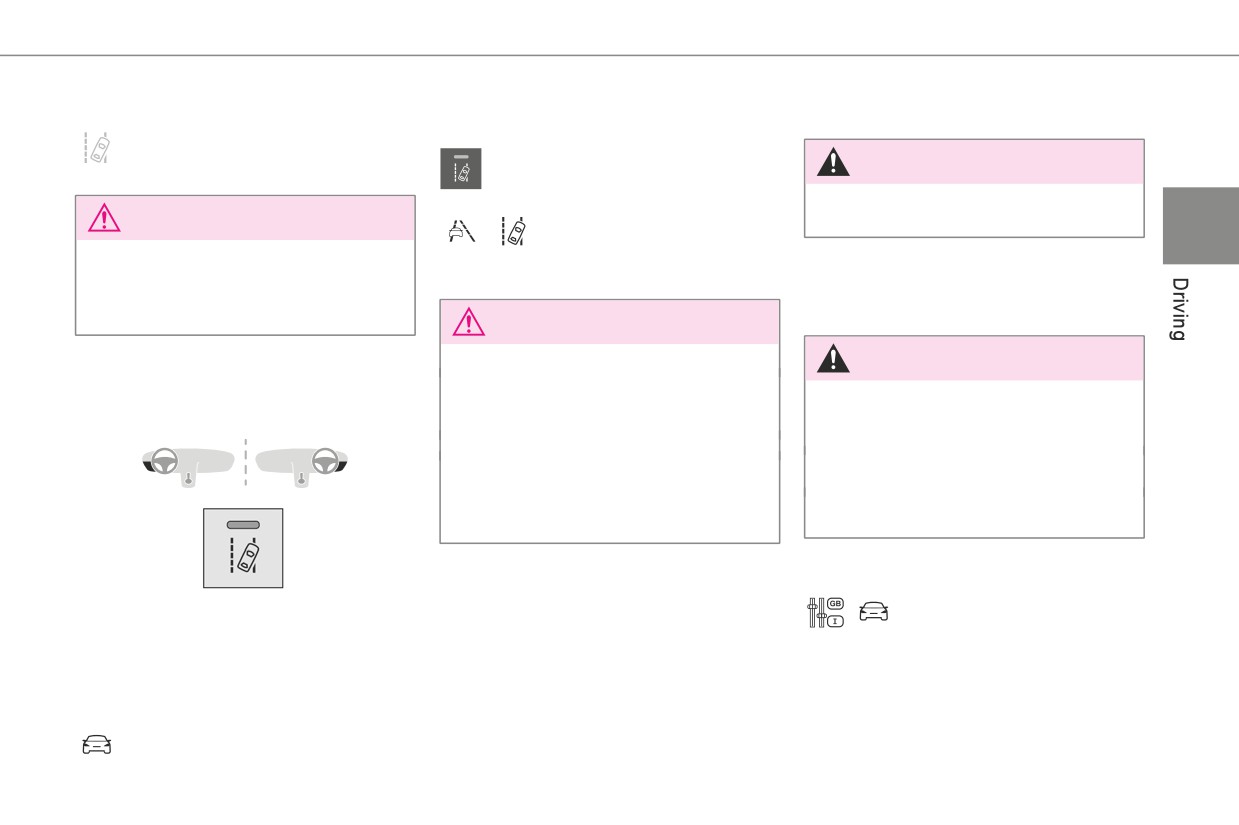
Task: Click pink warning triangle in the largest box
Action: (468, 321)
